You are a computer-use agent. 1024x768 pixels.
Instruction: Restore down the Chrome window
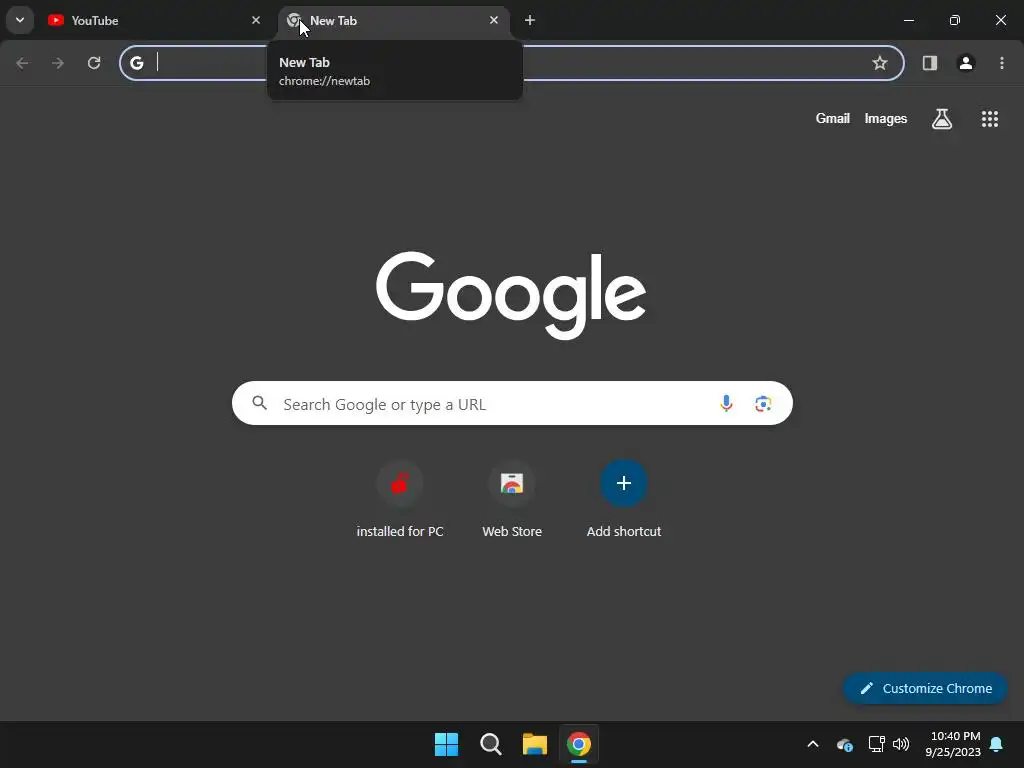coord(955,20)
